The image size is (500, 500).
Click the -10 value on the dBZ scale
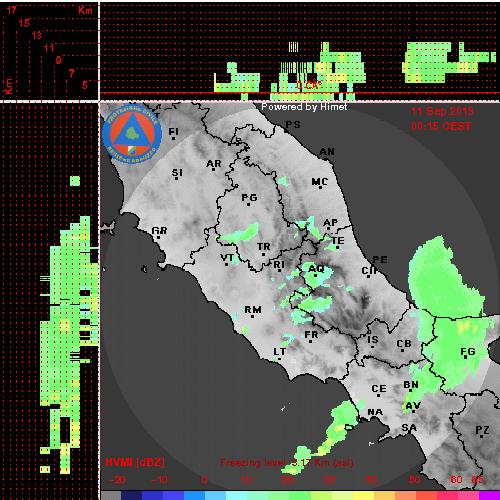point(159,480)
